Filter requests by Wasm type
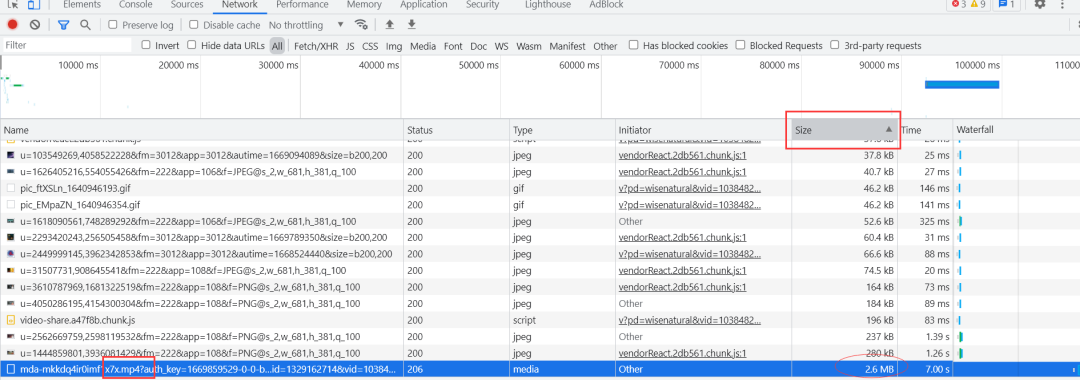This screenshot has width=1080, height=380. pyautogui.click(x=529, y=46)
